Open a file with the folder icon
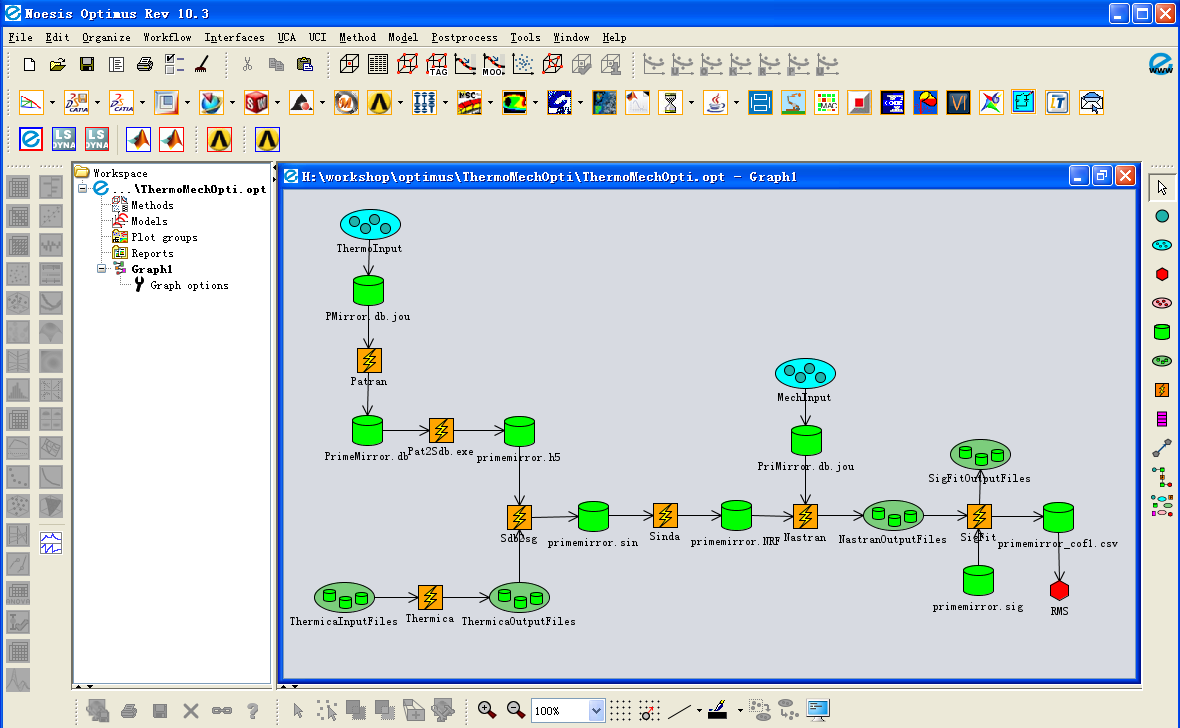The width and height of the screenshot is (1180, 728). (x=58, y=65)
